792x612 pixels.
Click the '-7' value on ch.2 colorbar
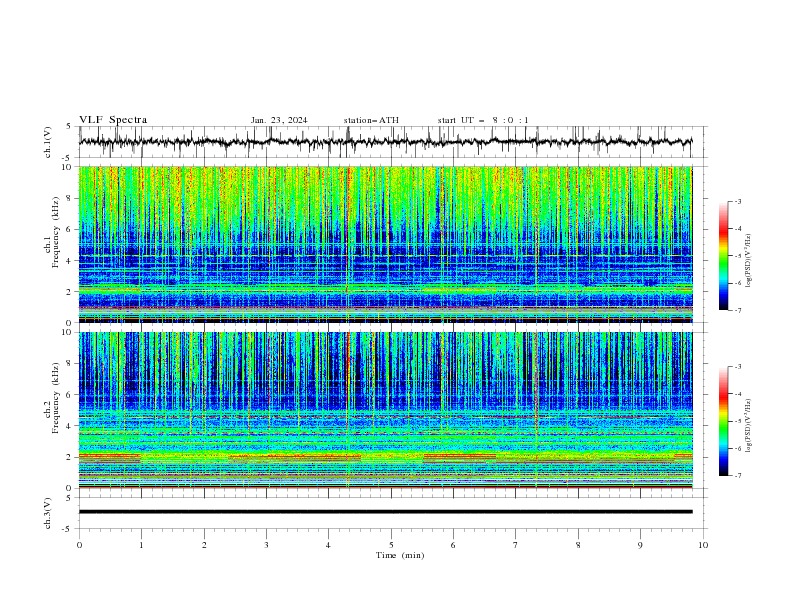(x=738, y=476)
